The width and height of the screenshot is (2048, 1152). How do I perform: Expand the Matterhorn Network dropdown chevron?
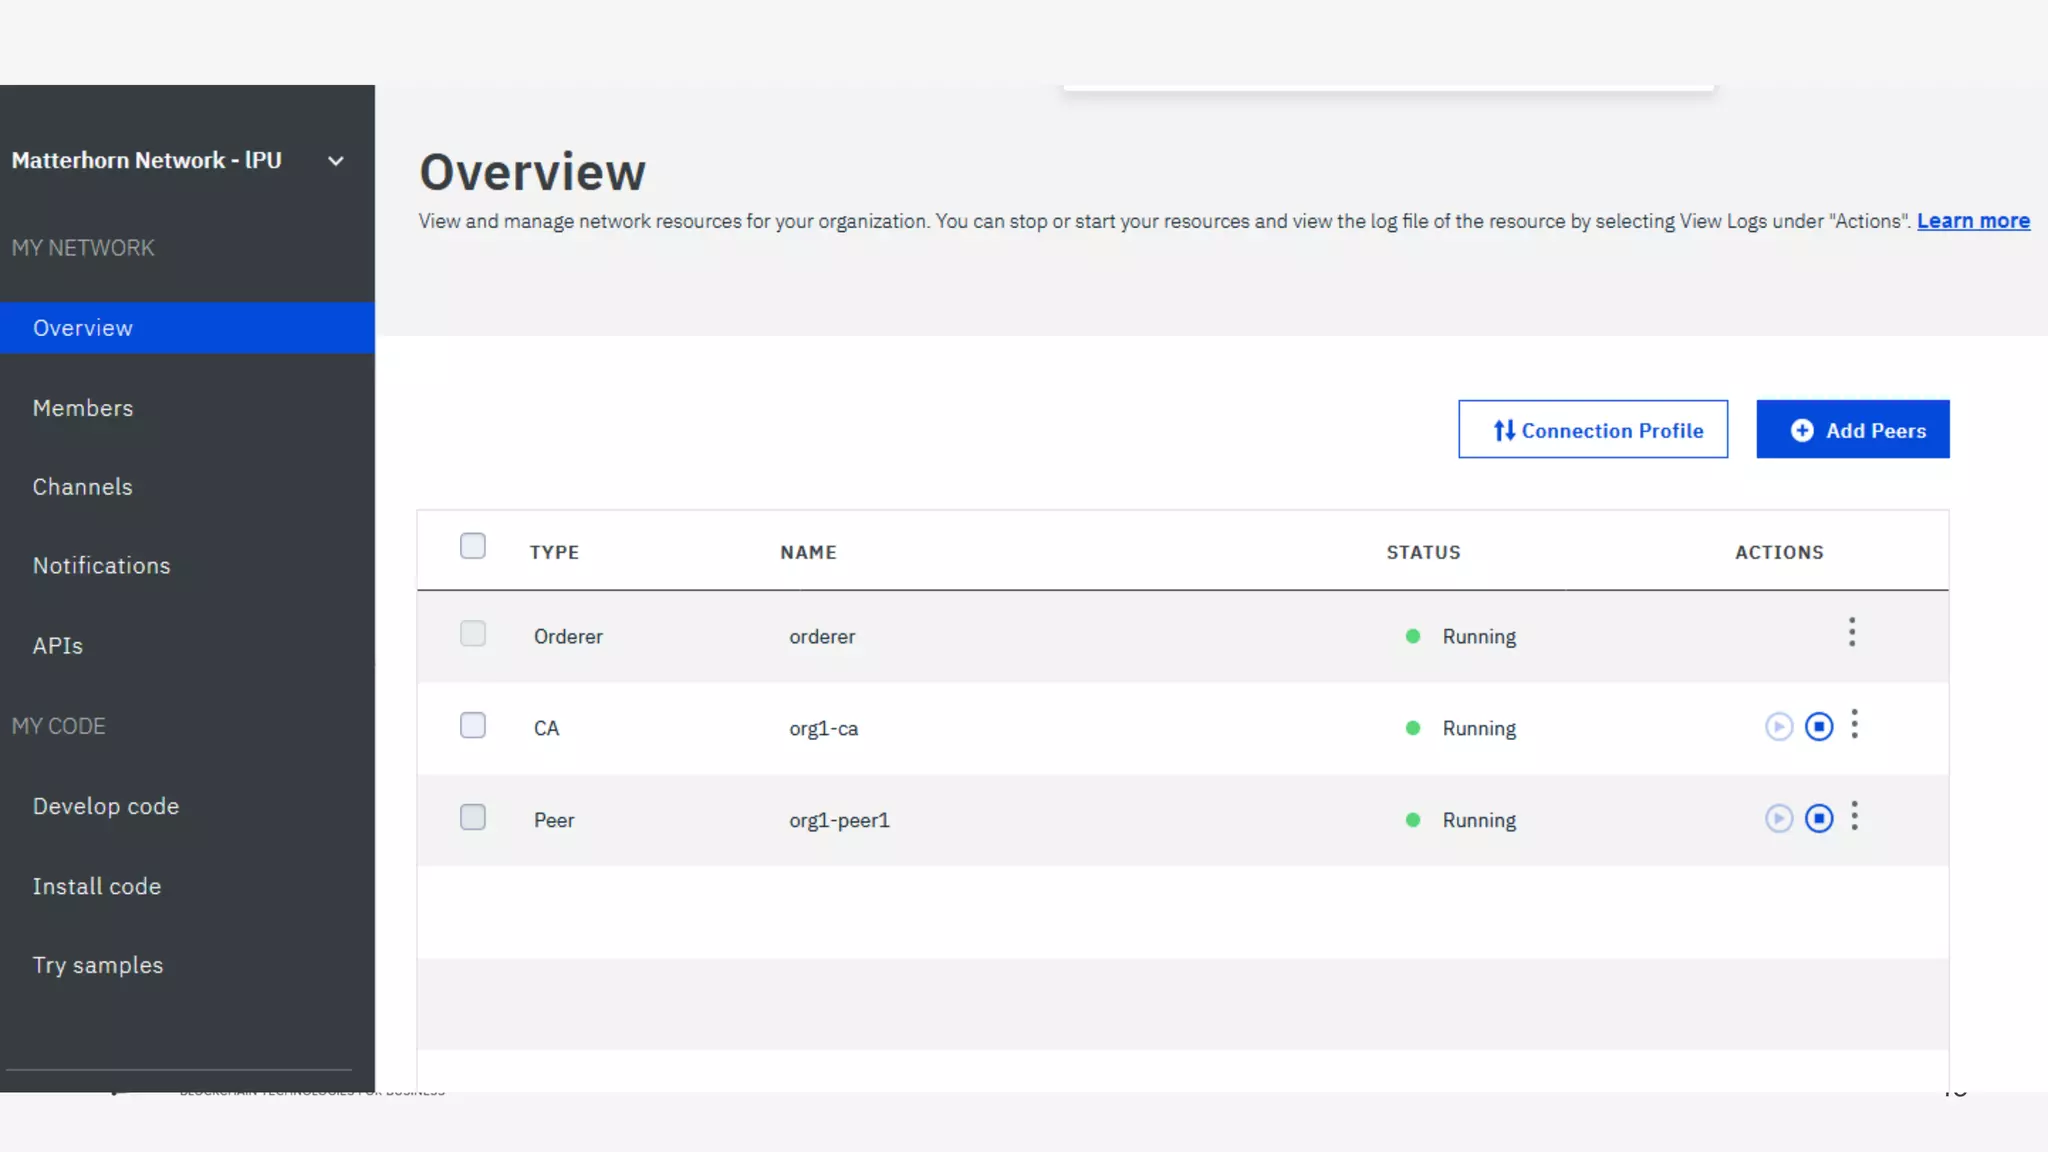tap(336, 161)
